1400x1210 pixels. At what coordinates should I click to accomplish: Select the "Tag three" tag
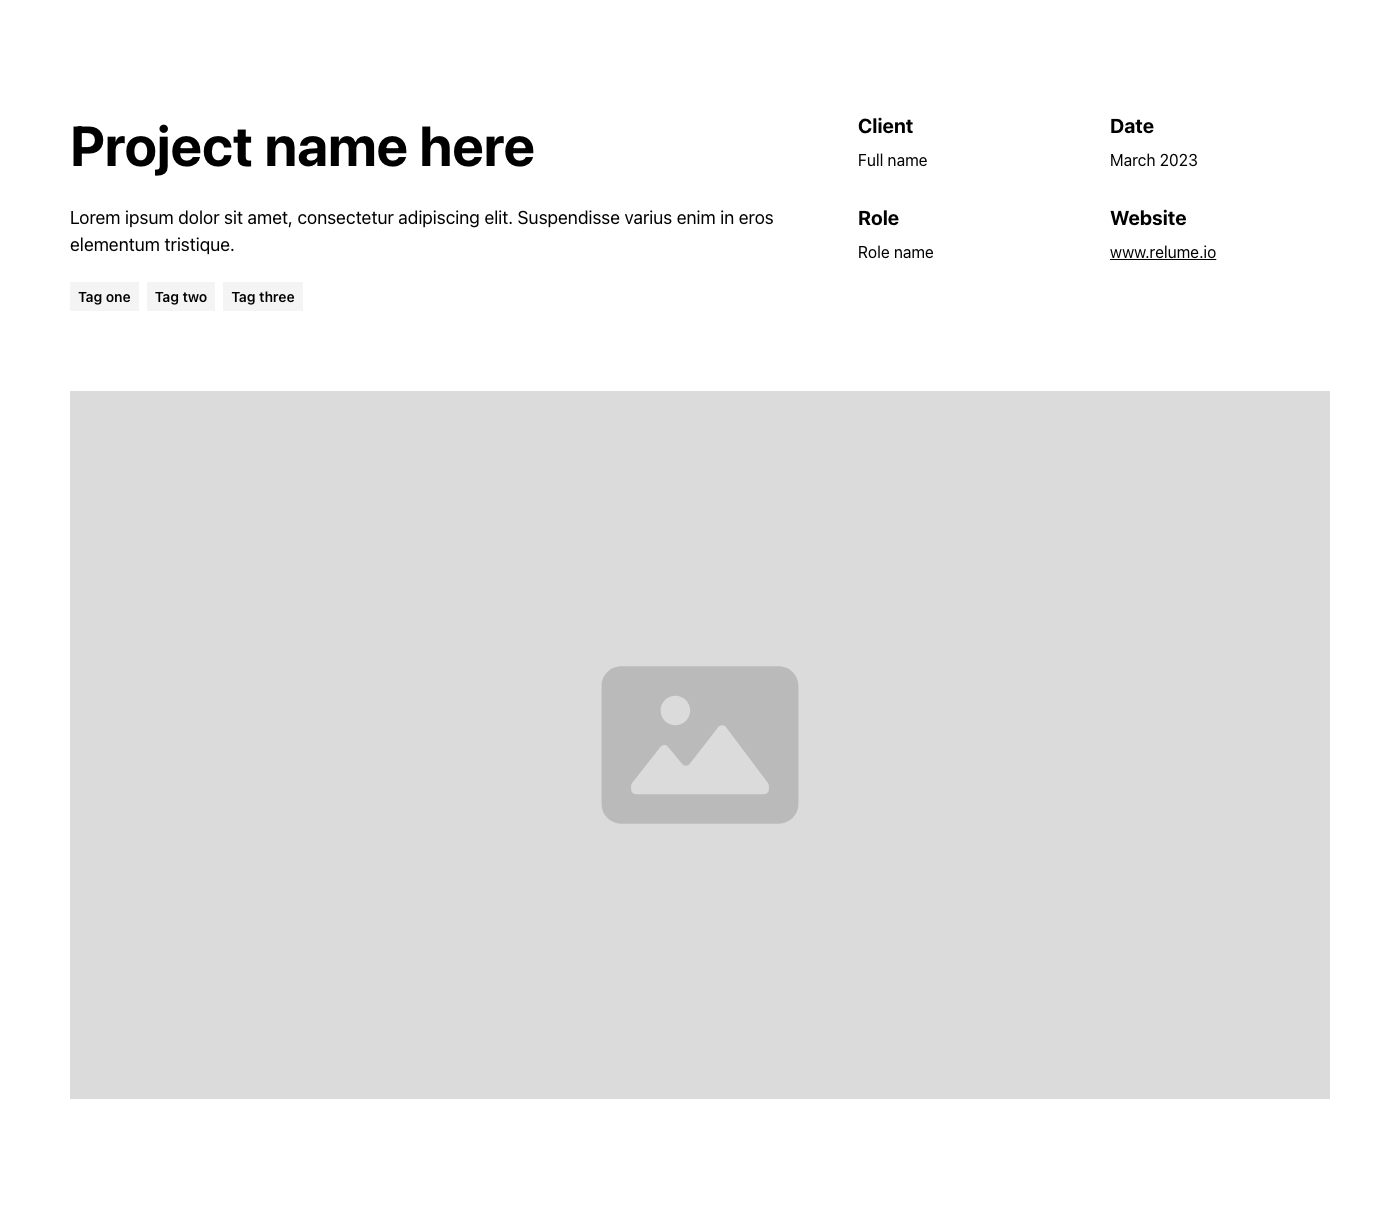pyautogui.click(x=263, y=297)
